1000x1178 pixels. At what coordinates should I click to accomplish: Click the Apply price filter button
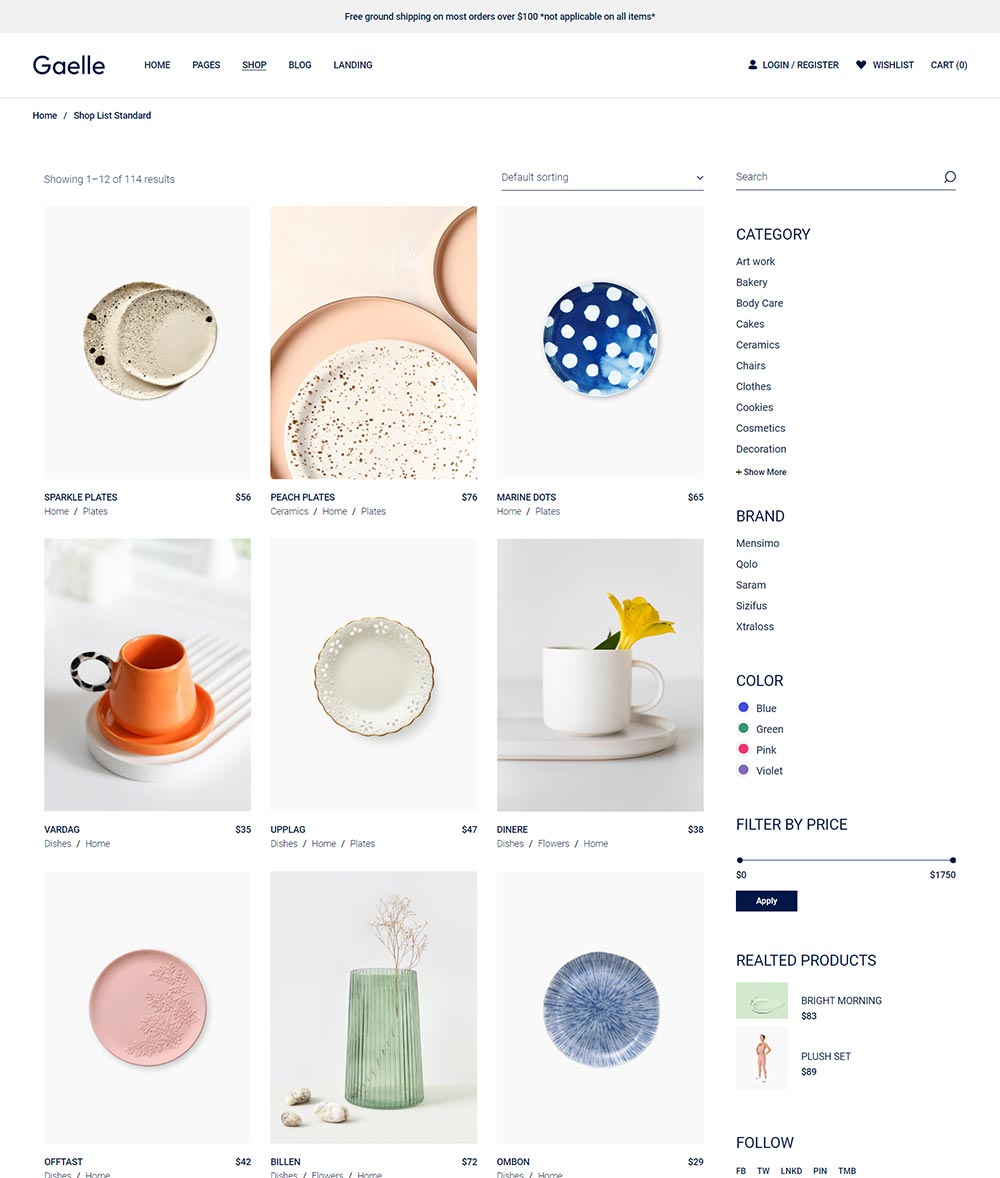(766, 901)
